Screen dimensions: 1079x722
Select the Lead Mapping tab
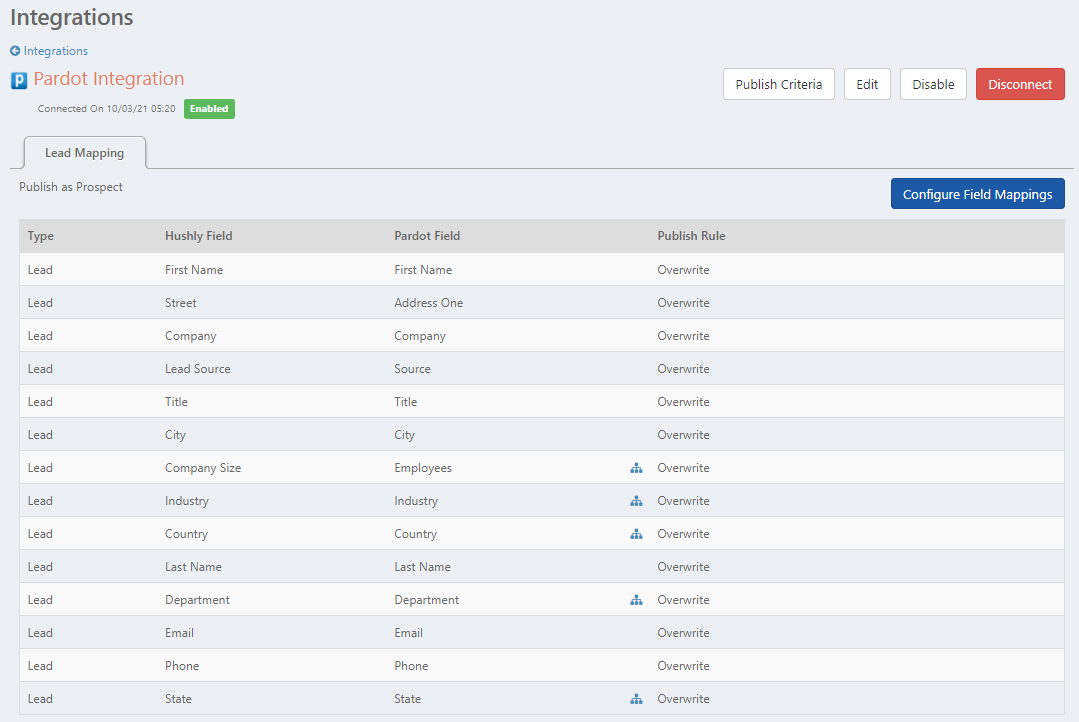point(85,153)
